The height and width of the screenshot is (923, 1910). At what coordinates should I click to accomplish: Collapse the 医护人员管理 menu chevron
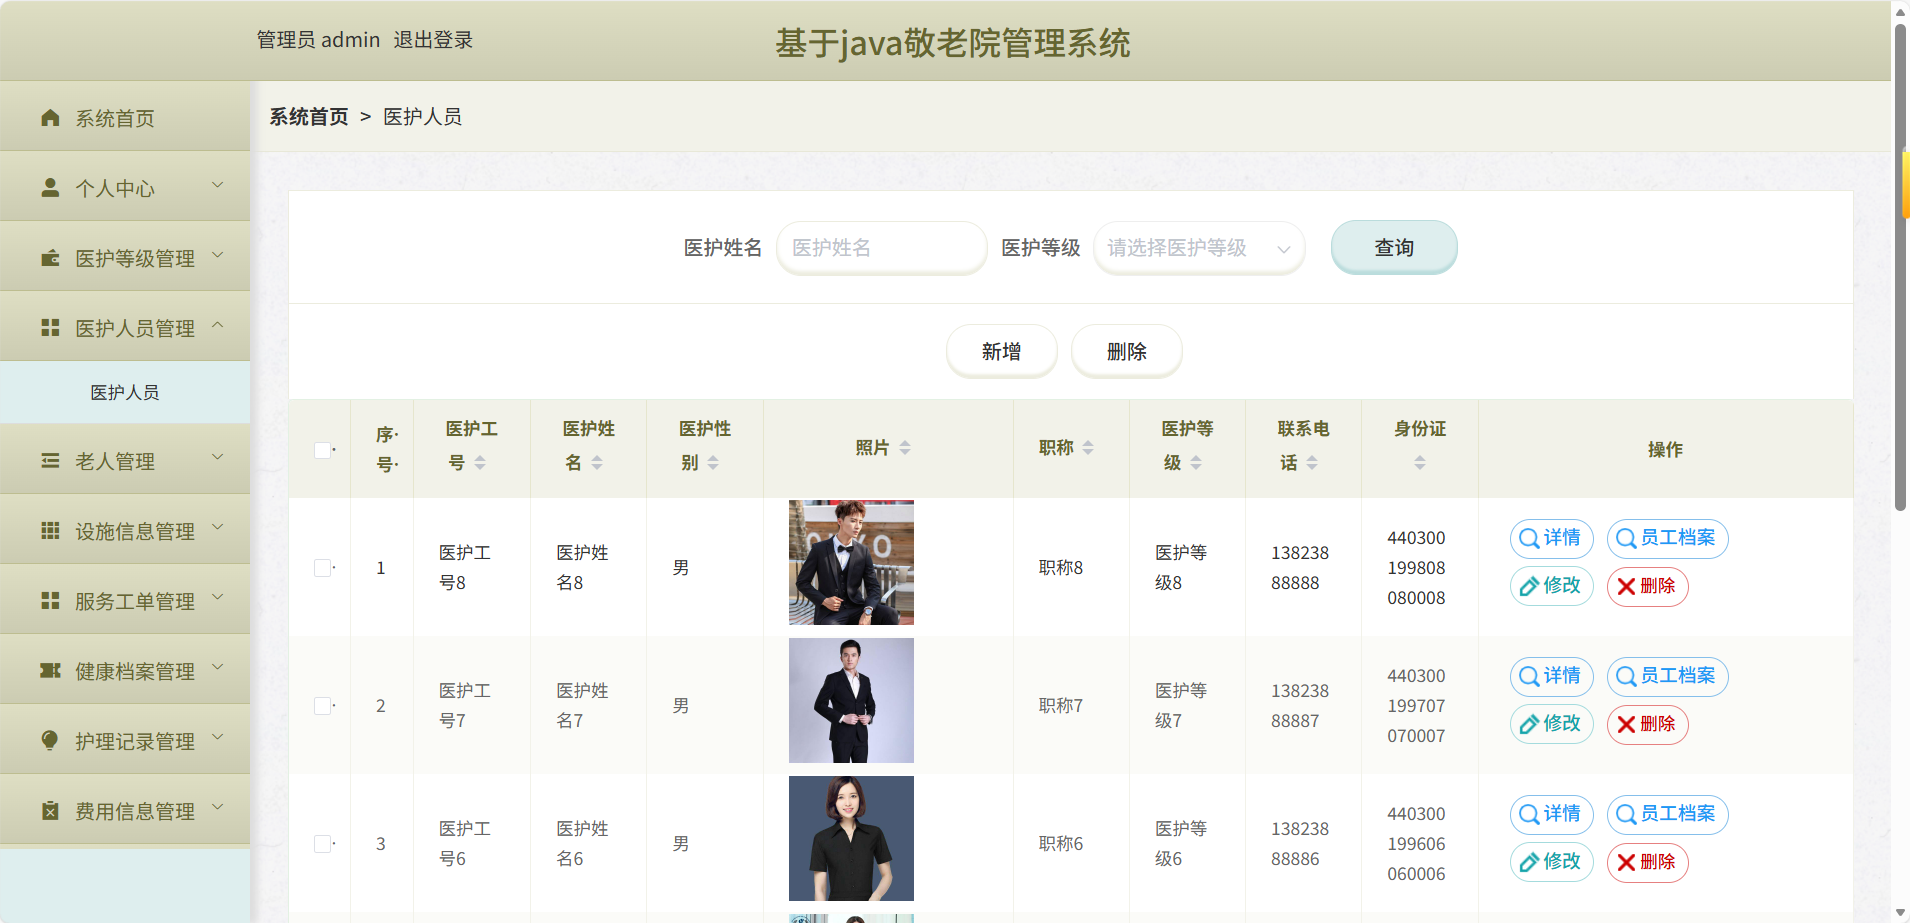tap(217, 326)
